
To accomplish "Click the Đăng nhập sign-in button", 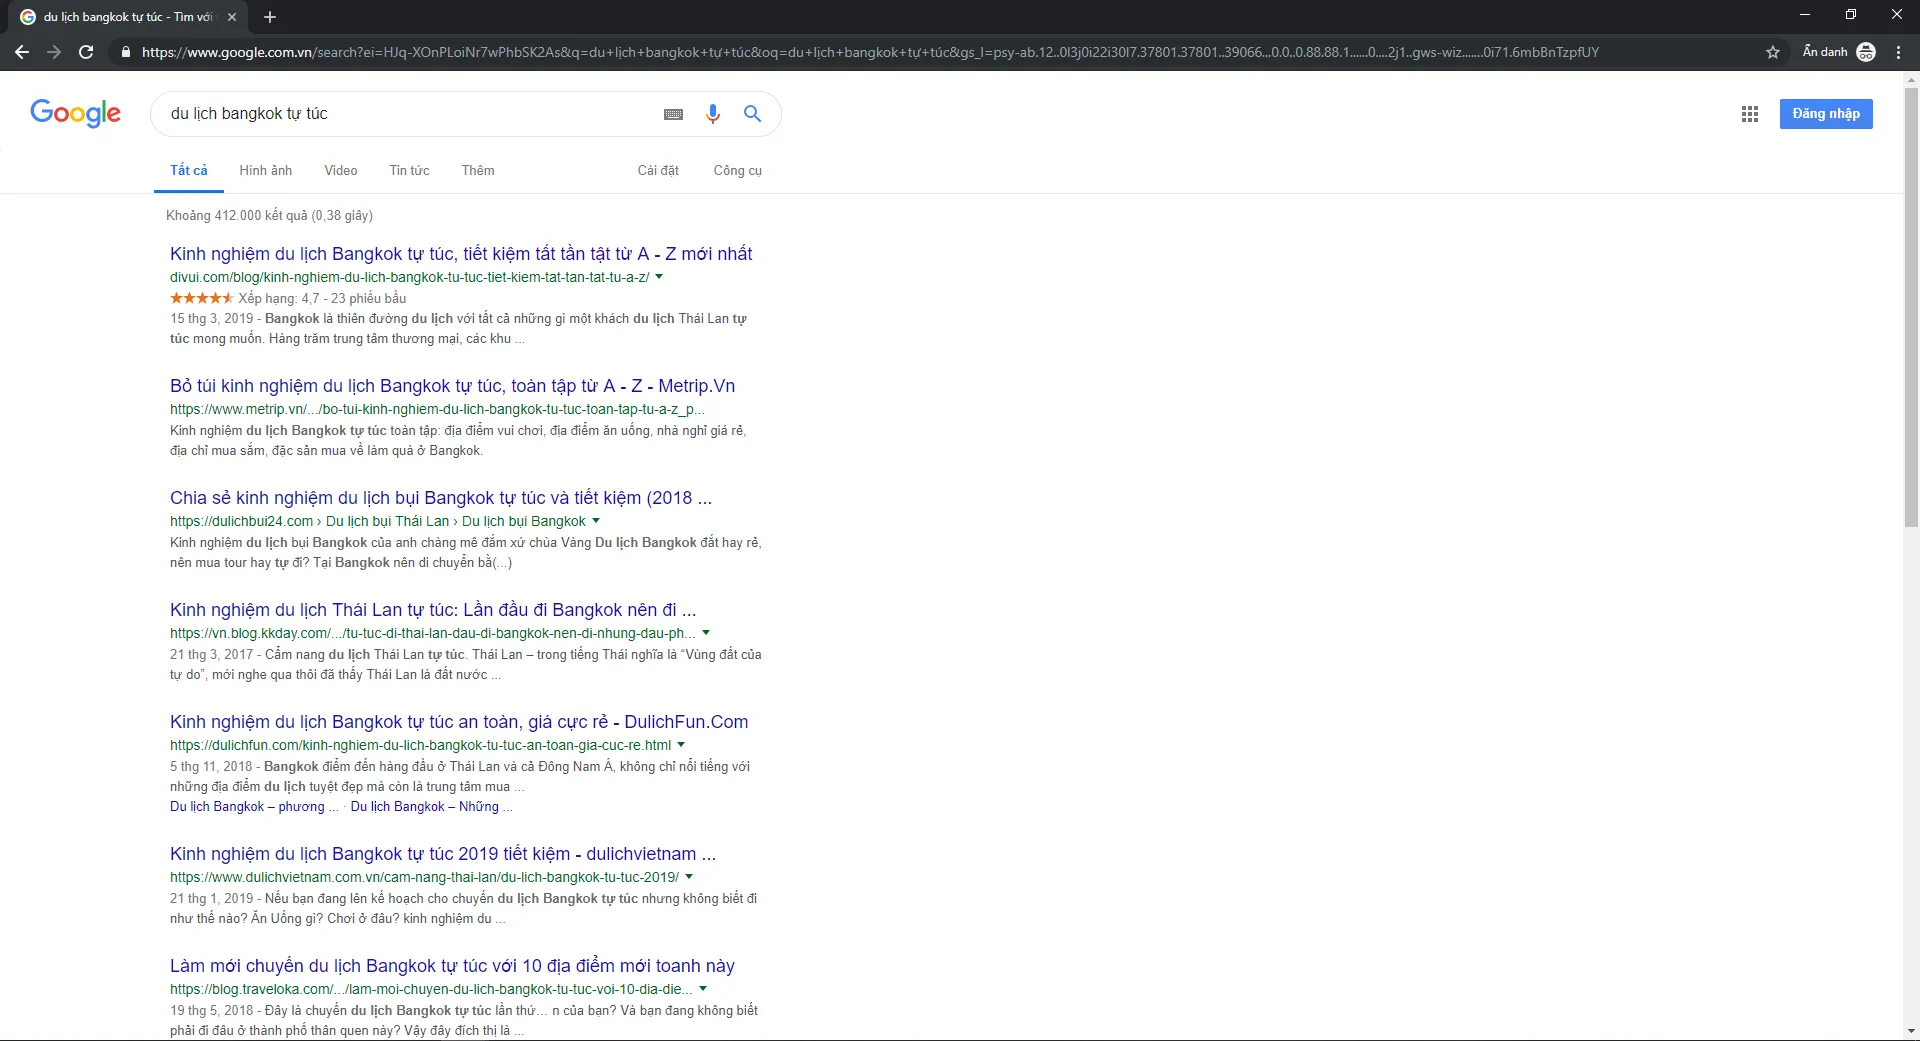I will [x=1825, y=114].
